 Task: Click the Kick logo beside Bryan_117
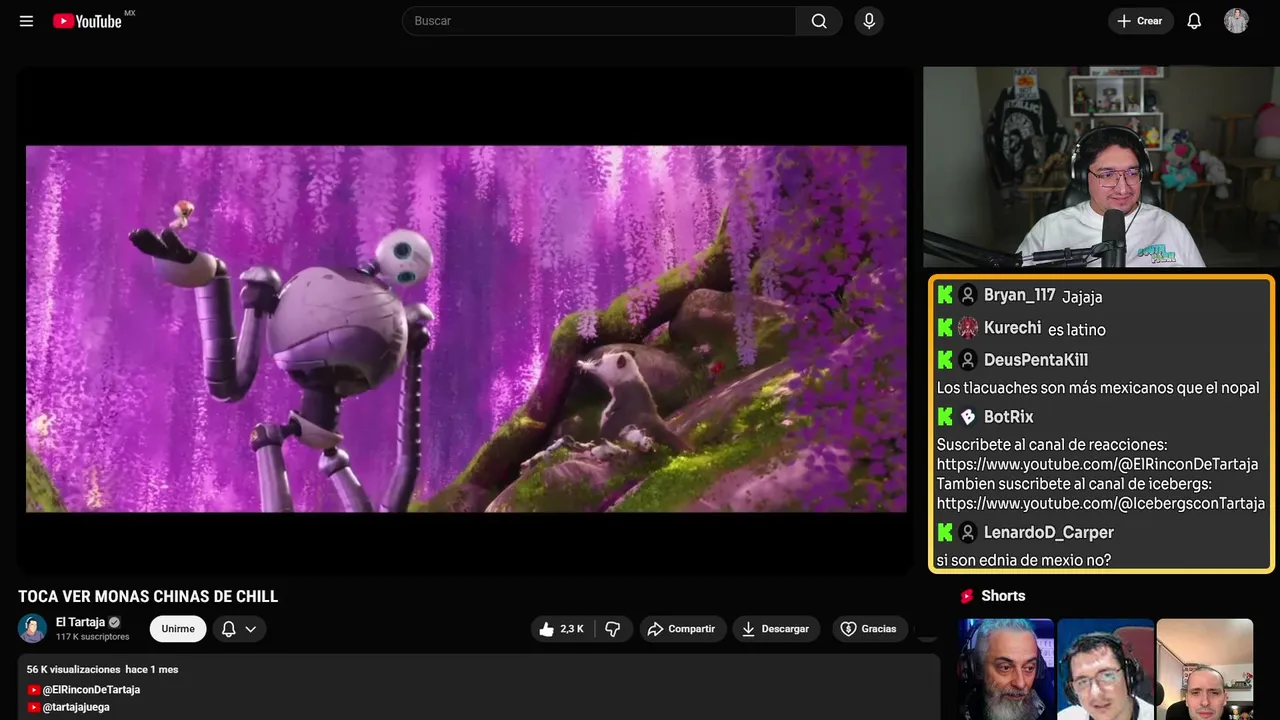click(945, 295)
